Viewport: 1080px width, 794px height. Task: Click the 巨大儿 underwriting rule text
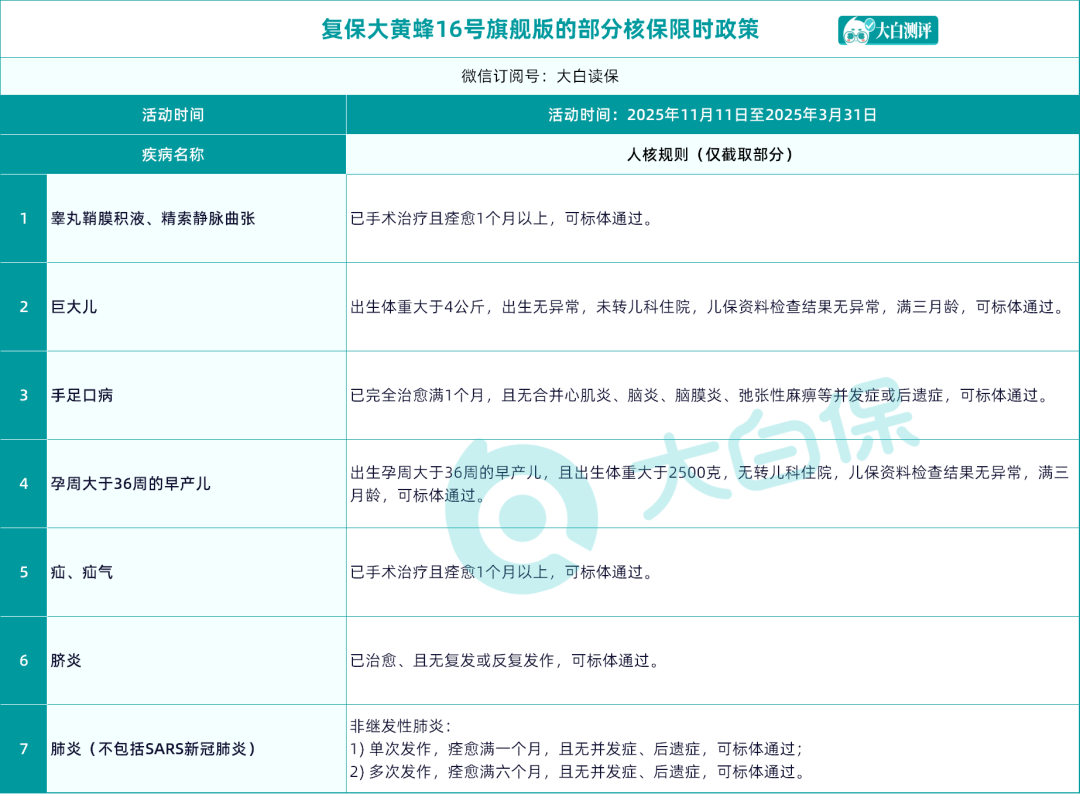point(708,307)
